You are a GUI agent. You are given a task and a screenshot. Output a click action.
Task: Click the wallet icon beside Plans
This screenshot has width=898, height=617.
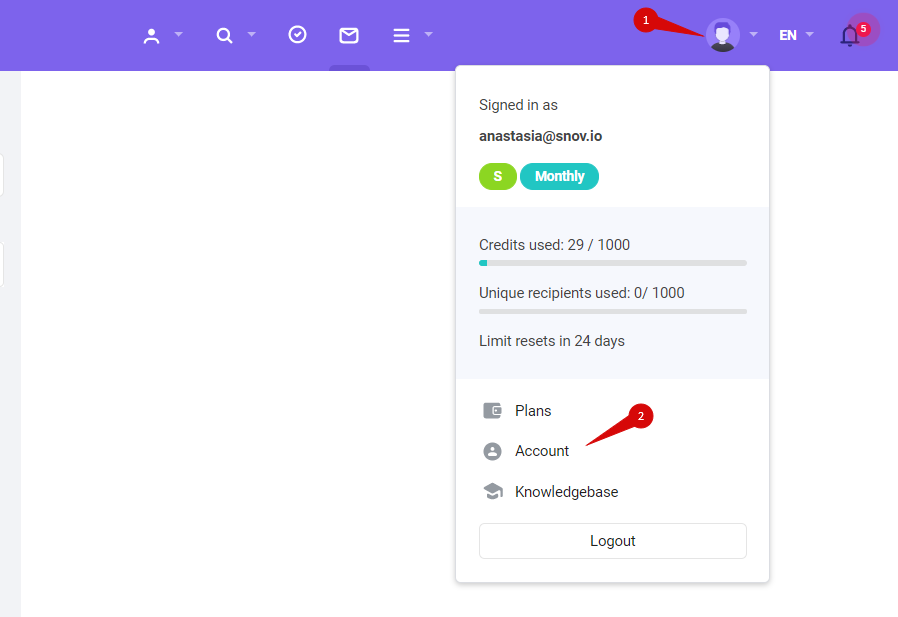(493, 411)
